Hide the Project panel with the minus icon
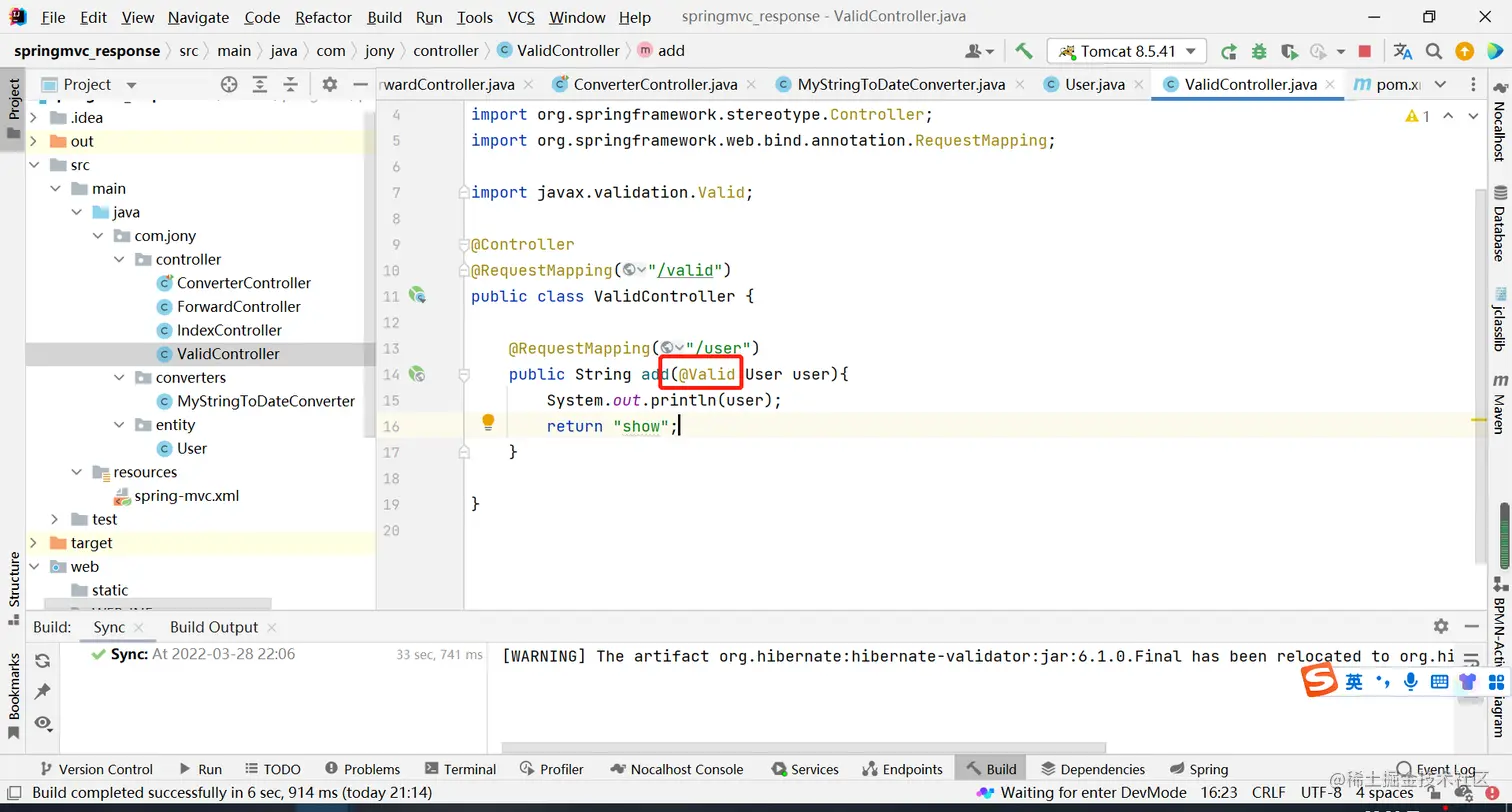 pyautogui.click(x=360, y=85)
